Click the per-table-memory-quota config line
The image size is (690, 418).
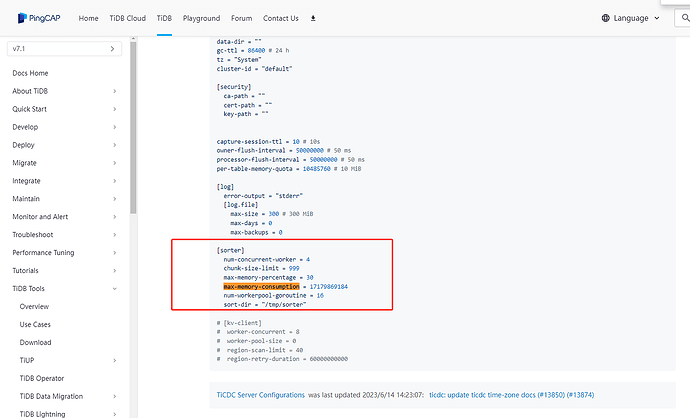(x=289, y=169)
